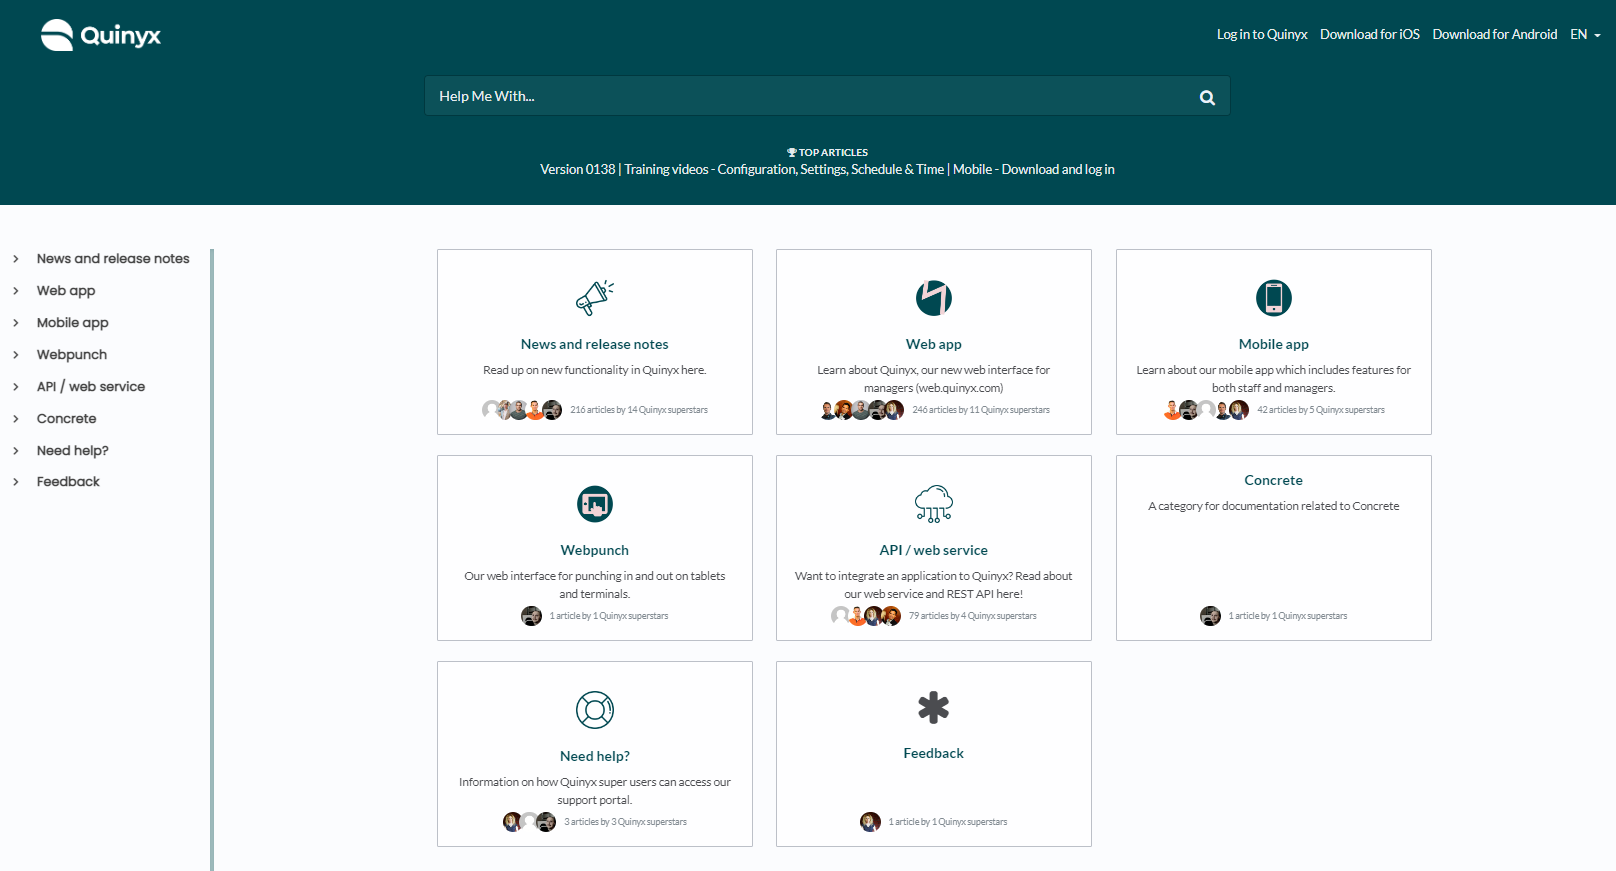This screenshot has width=1616, height=871.
Task: Expand the Mobile app sidebar chevron
Action: [16, 323]
